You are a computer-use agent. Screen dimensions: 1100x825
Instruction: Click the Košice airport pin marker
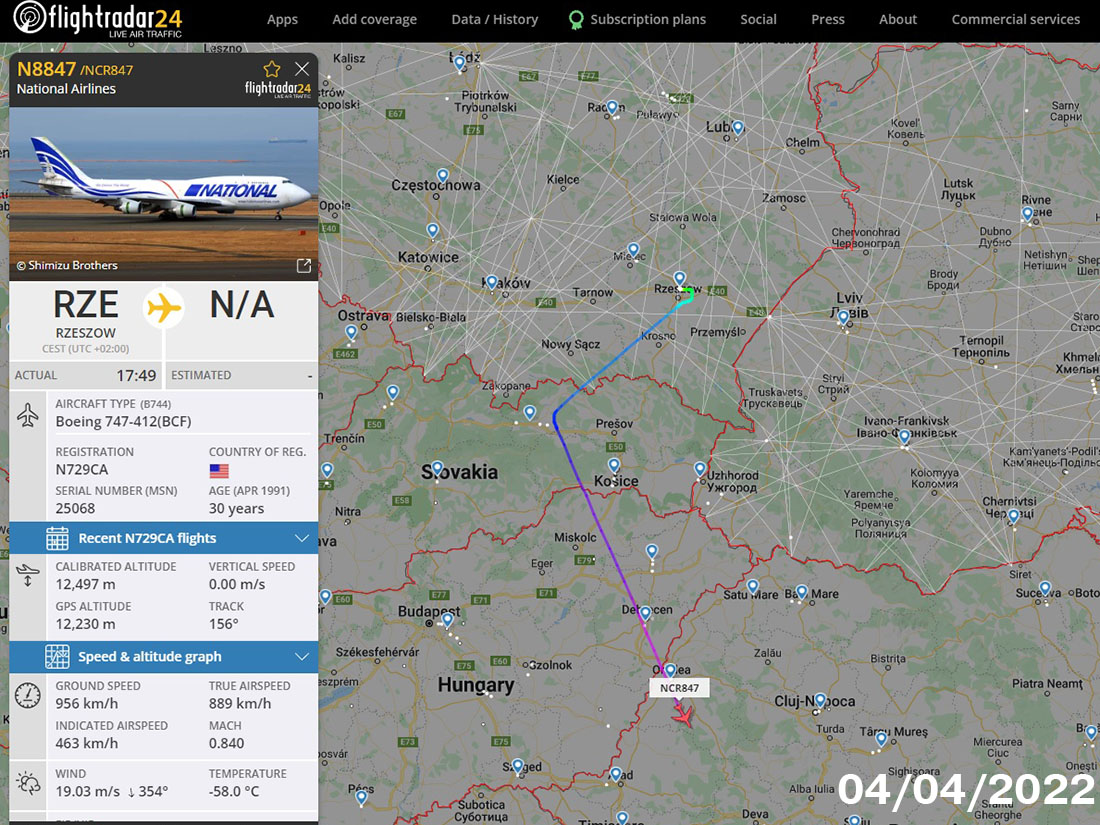[614, 466]
